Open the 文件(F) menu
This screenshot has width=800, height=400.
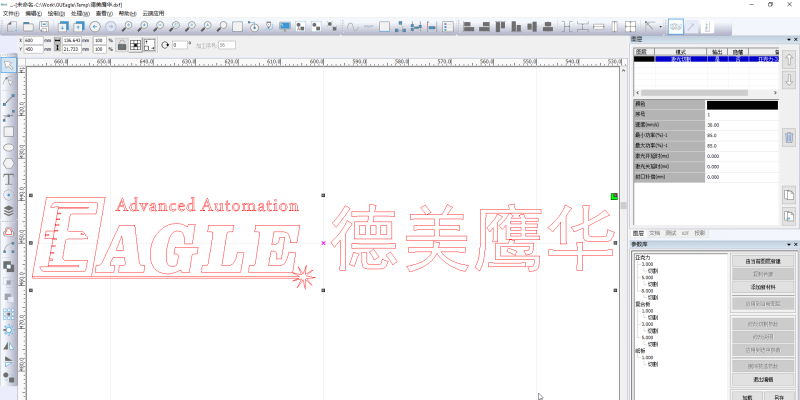tap(11, 13)
